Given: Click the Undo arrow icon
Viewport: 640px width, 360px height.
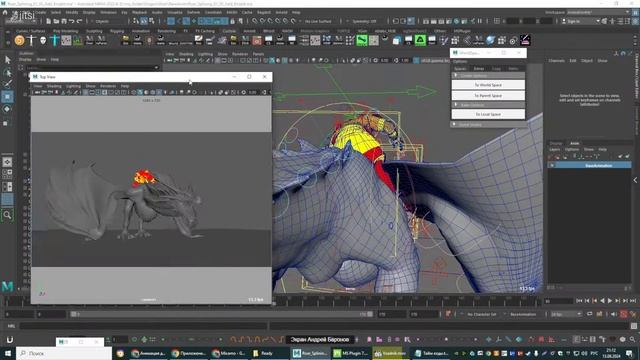Looking at the screenshot, I should click(72, 21).
